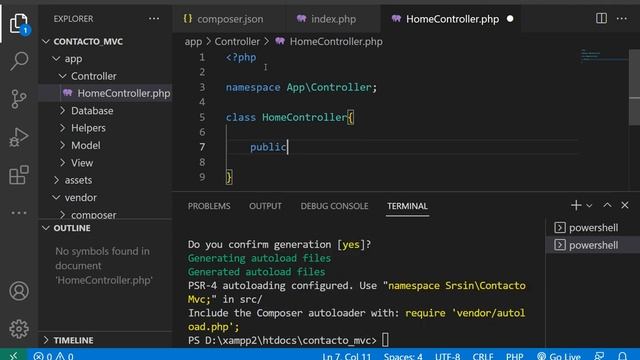This screenshot has height=360, width=640.
Task: Split the editor right
Action: pyautogui.click(x=601, y=18)
